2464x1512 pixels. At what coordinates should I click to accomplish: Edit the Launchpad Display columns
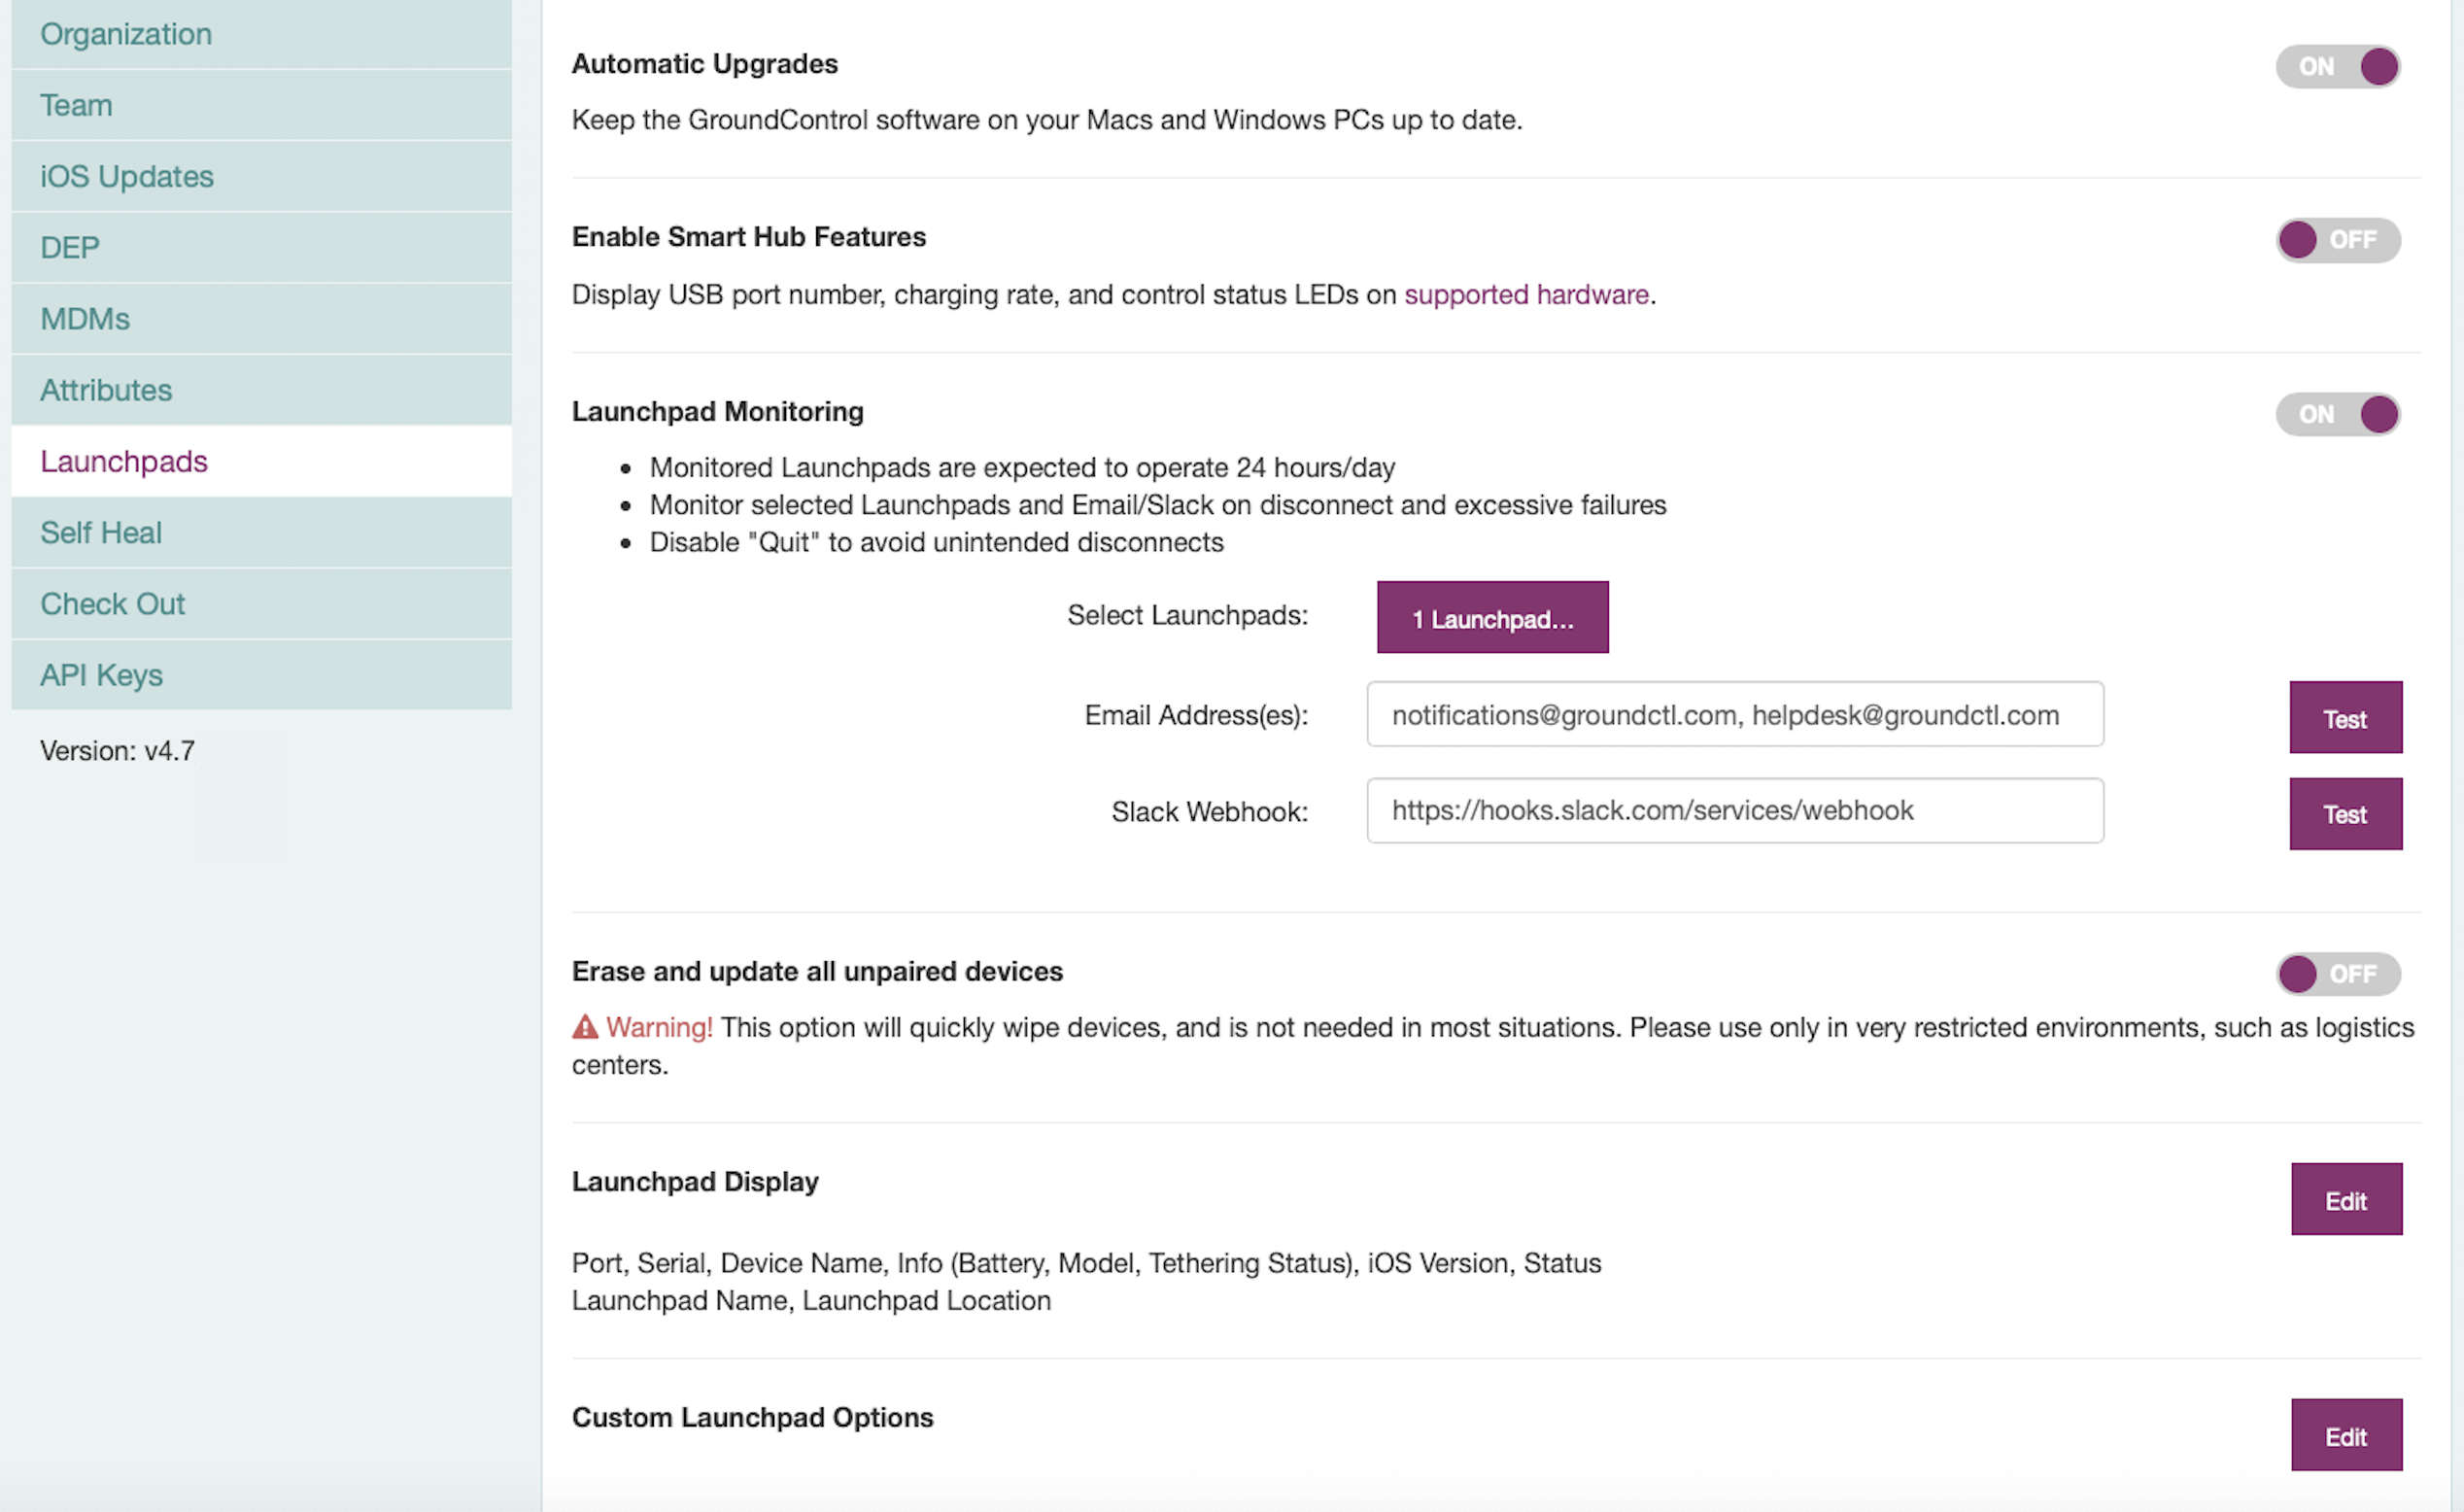2345,1200
